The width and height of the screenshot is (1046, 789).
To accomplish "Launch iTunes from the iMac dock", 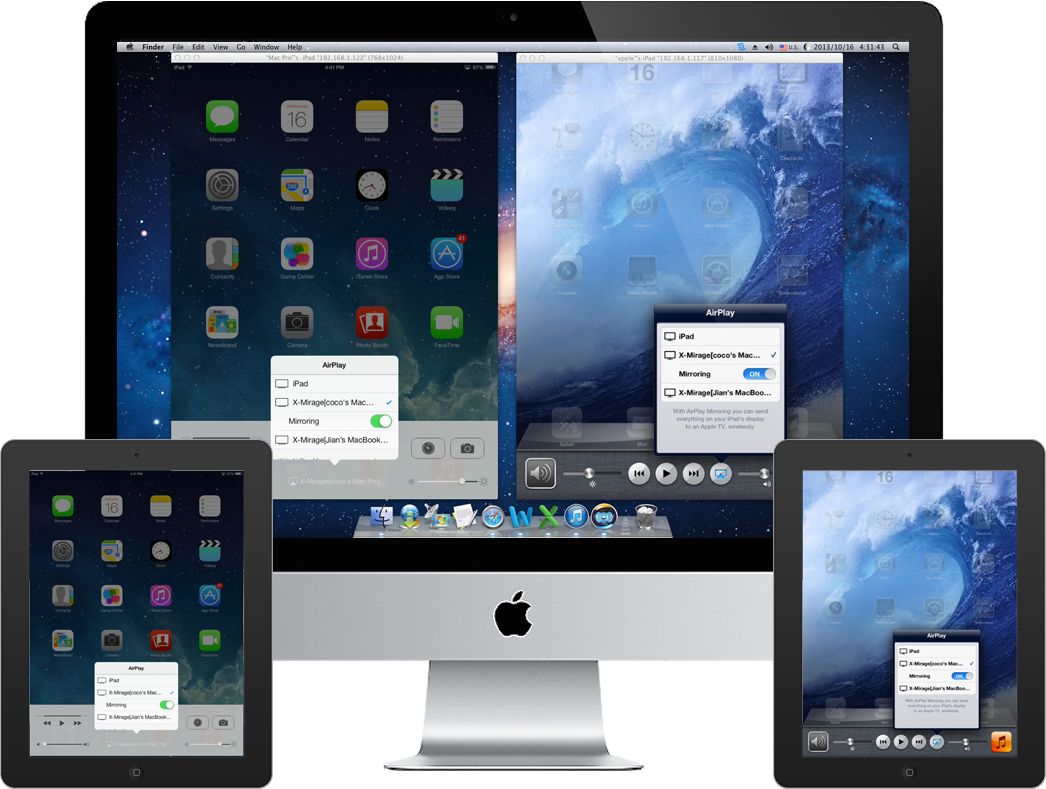I will point(576,517).
